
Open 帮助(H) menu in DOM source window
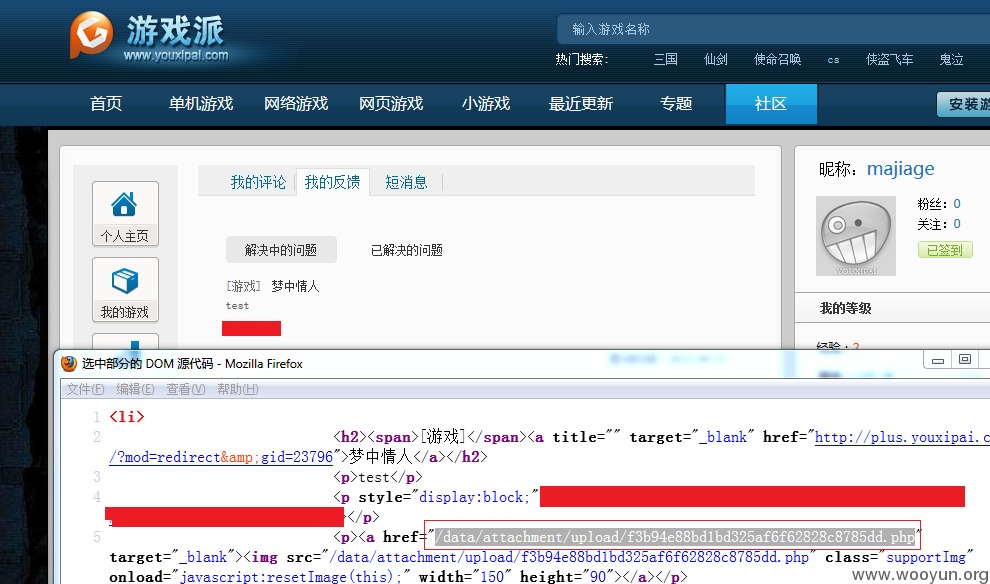(237, 390)
